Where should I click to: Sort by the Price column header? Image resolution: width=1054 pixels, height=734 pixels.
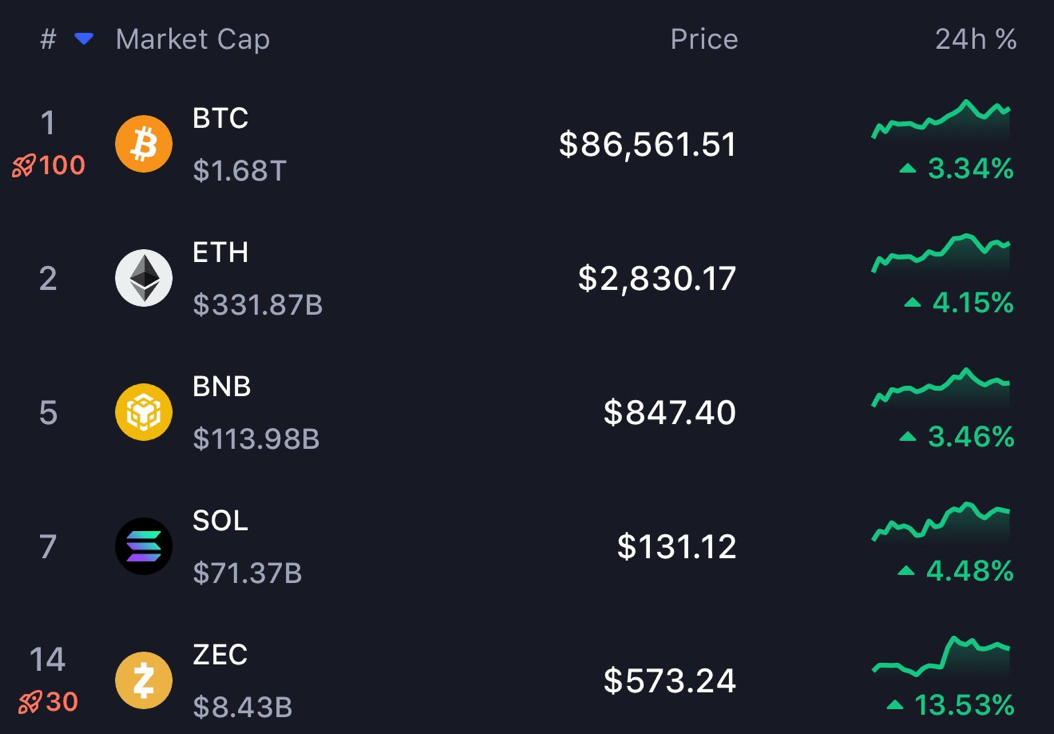(704, 40)
